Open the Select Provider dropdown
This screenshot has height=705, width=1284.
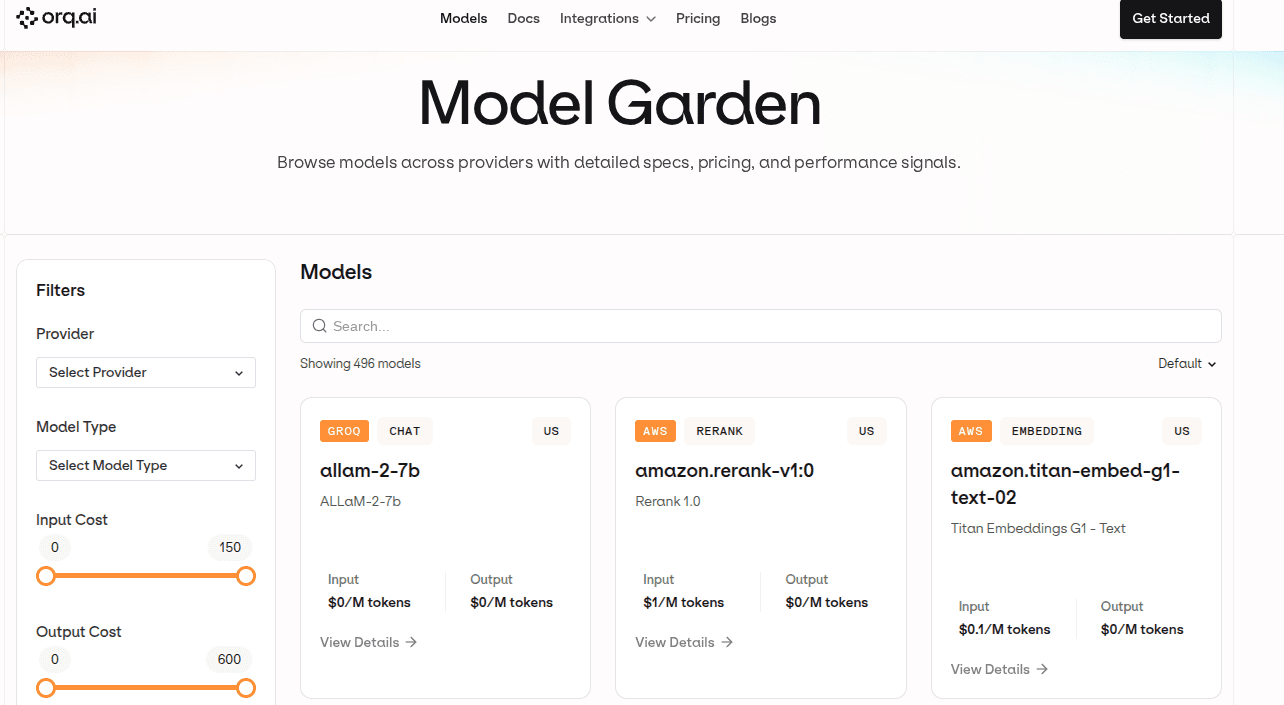tap(146, 372)
